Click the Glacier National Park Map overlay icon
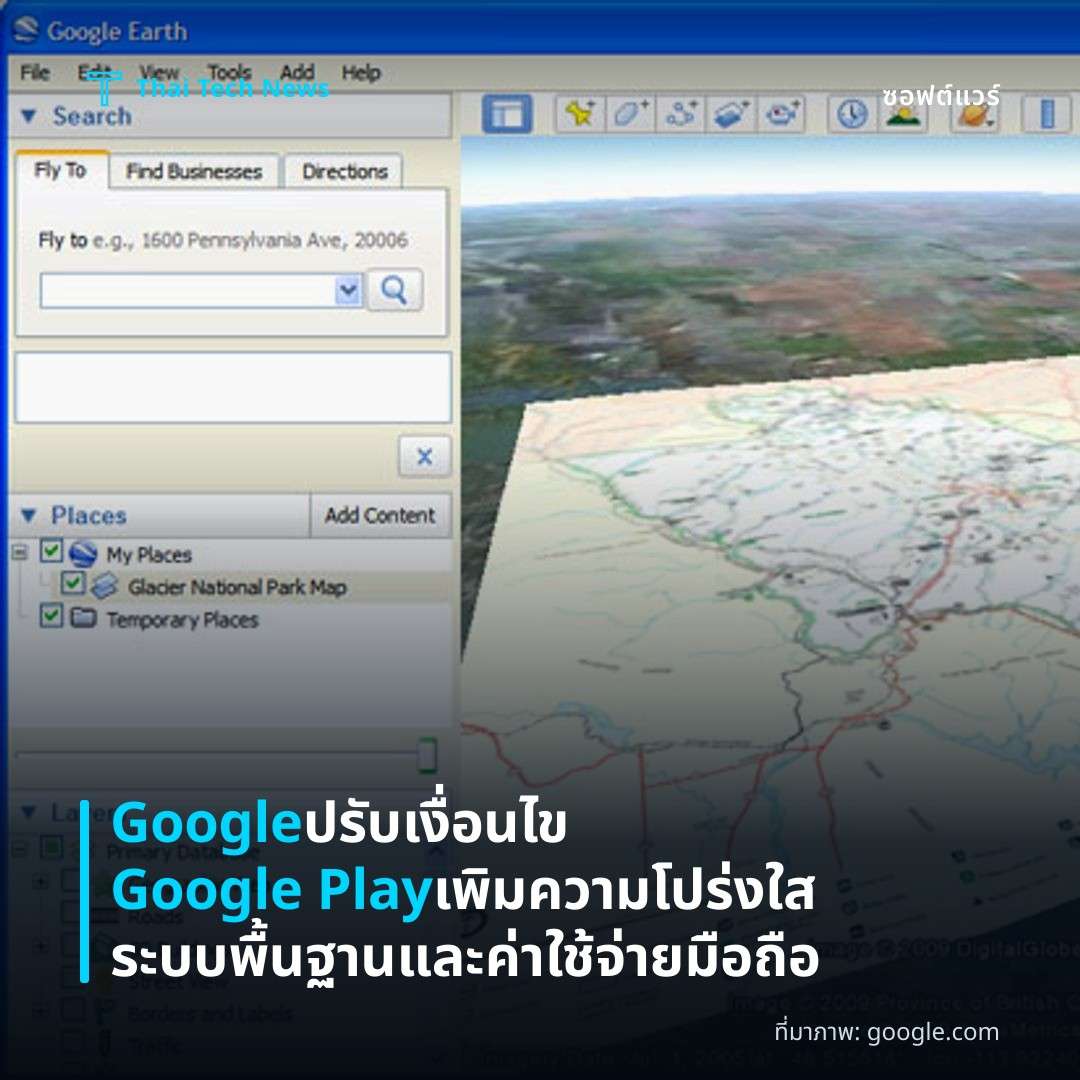Screen dimensions: 1080x1080 104,585
